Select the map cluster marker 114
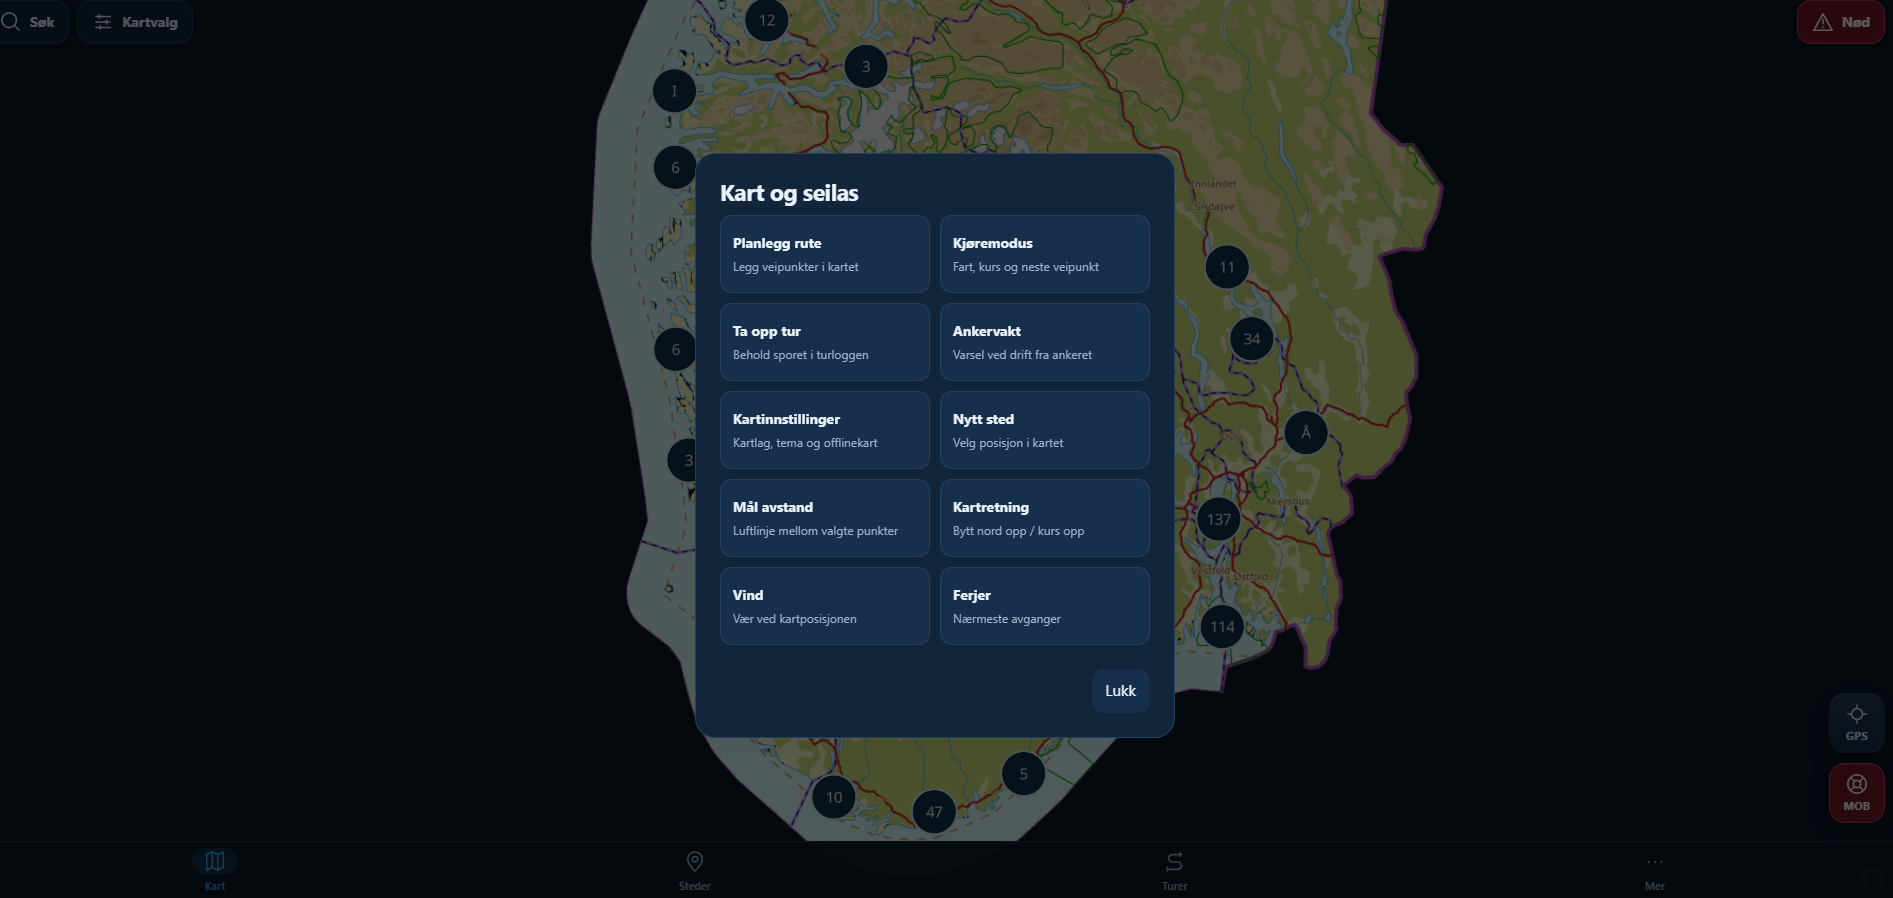Screen dimensions: 1893x898 coord(1222,627)
